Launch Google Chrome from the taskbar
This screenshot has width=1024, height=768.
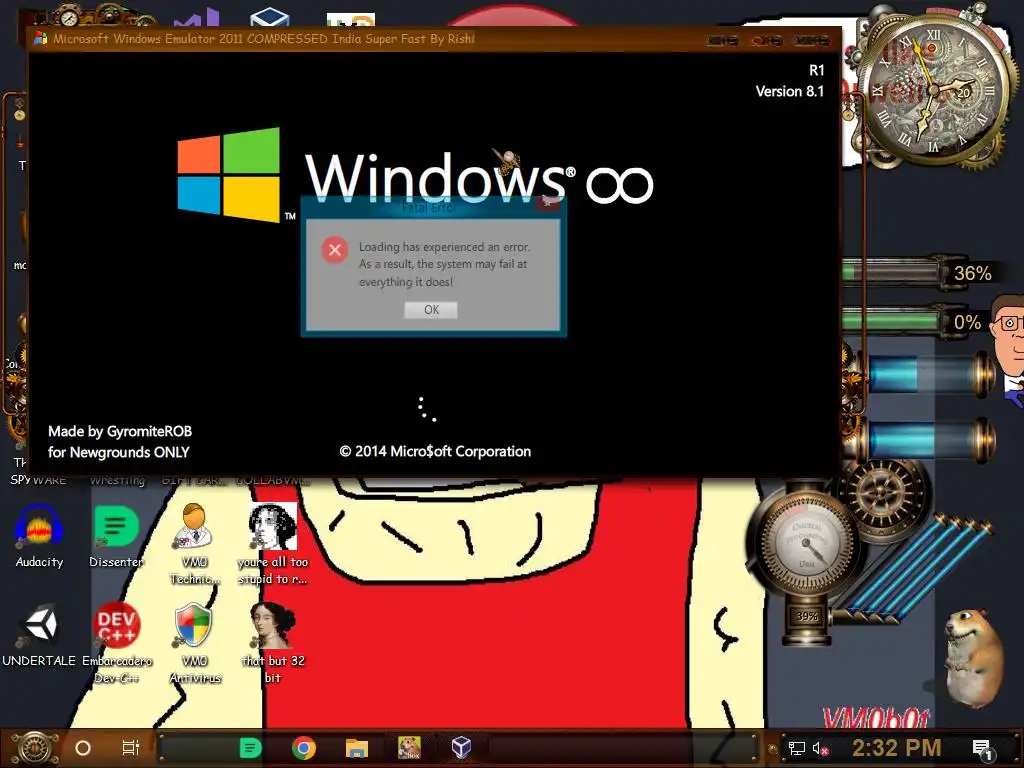(x=304, y=748)
